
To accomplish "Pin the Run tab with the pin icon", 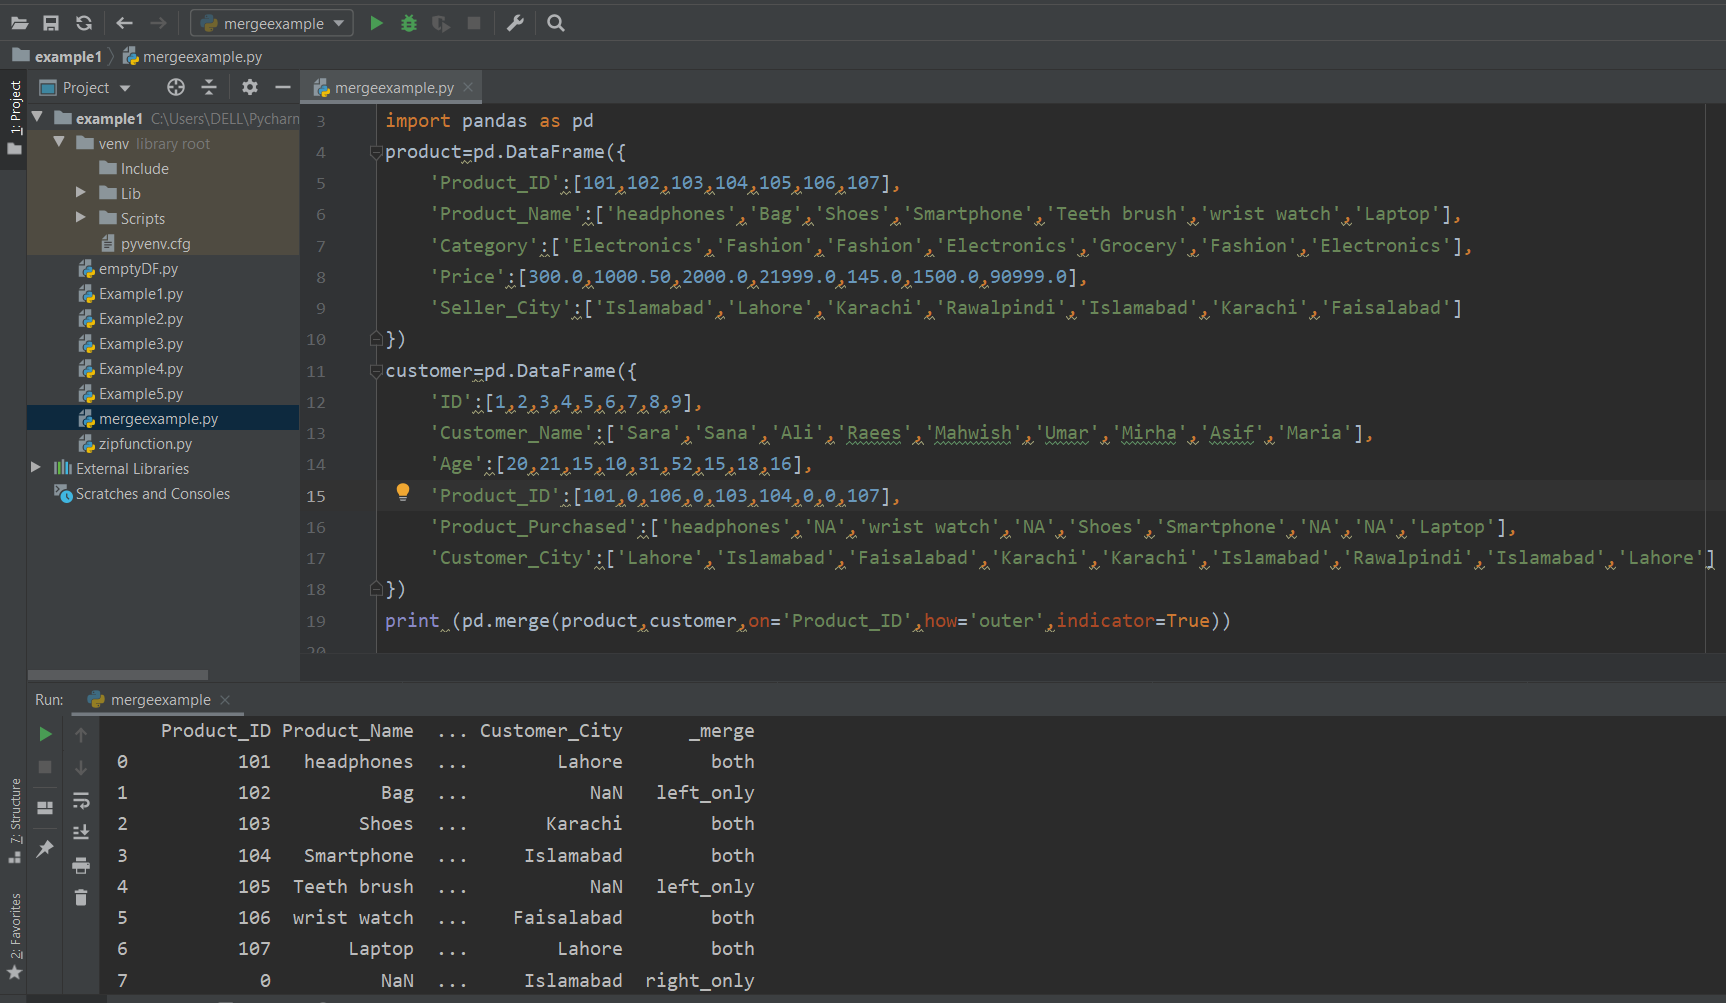I will 45,848.
